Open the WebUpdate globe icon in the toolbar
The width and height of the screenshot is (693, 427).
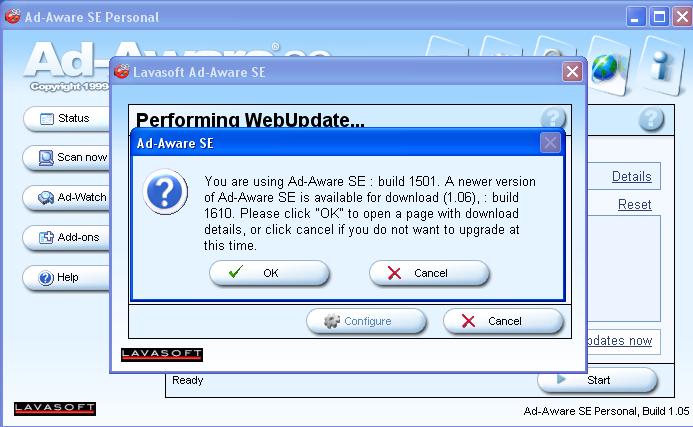(607, 67)
